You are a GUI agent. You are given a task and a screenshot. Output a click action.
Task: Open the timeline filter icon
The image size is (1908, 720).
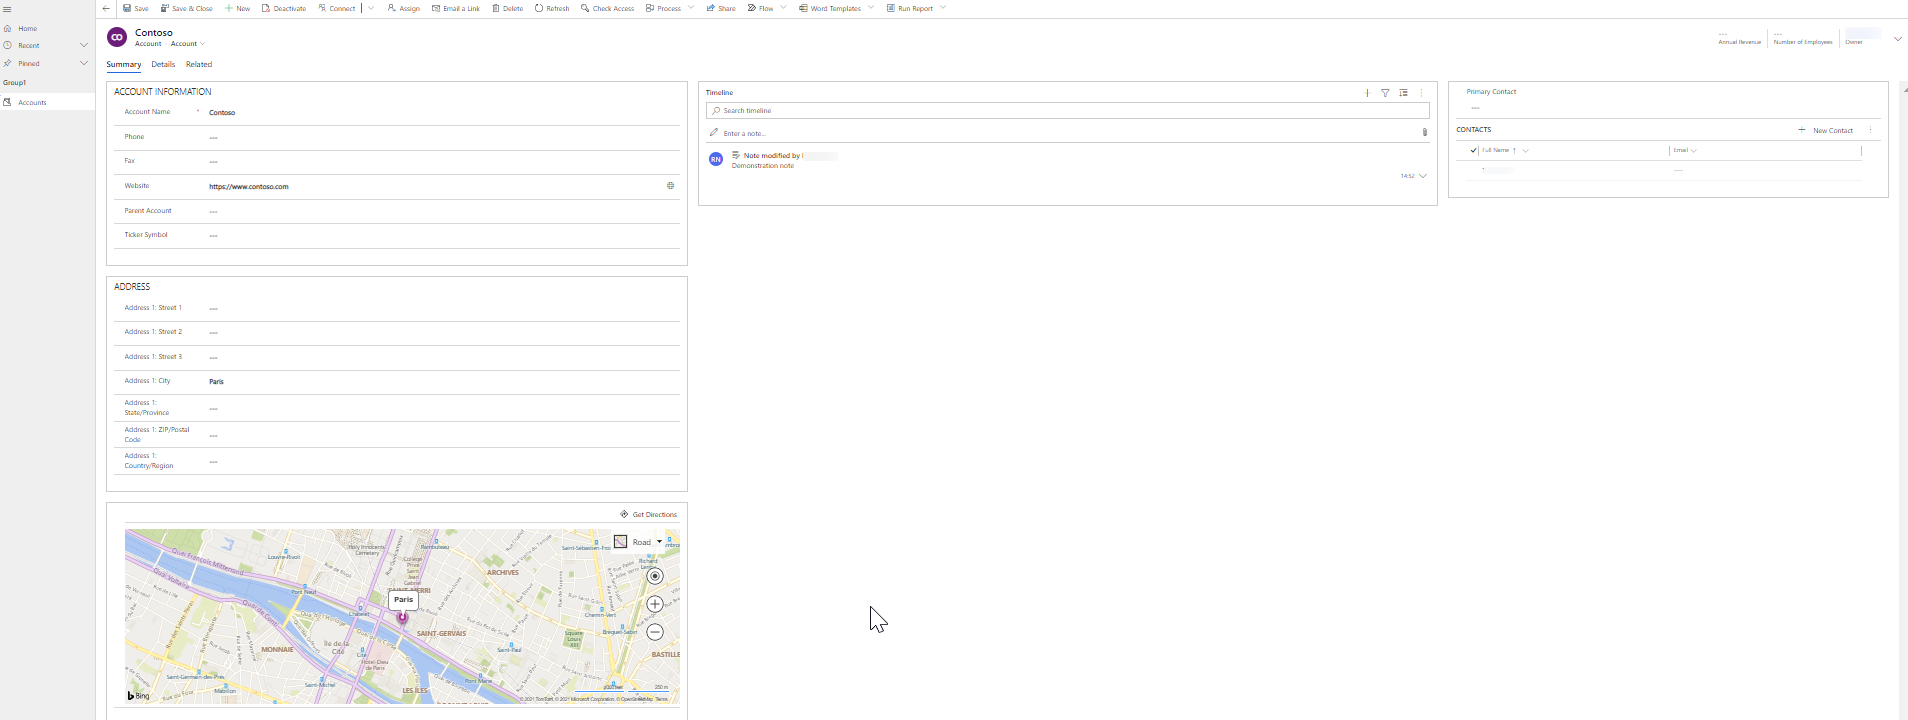pyautogui.click(x=1385, y=93)
